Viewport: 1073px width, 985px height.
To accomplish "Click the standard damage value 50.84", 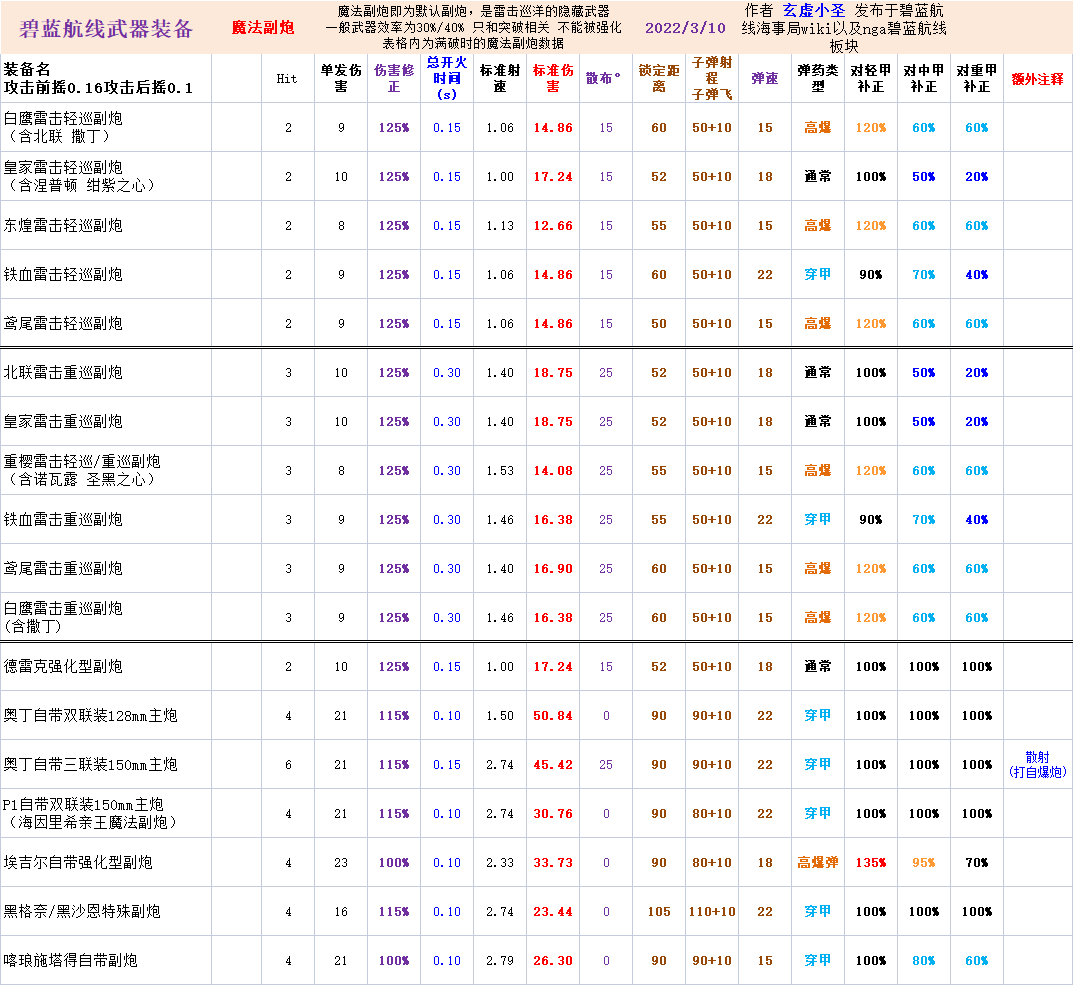I will 553,716.
